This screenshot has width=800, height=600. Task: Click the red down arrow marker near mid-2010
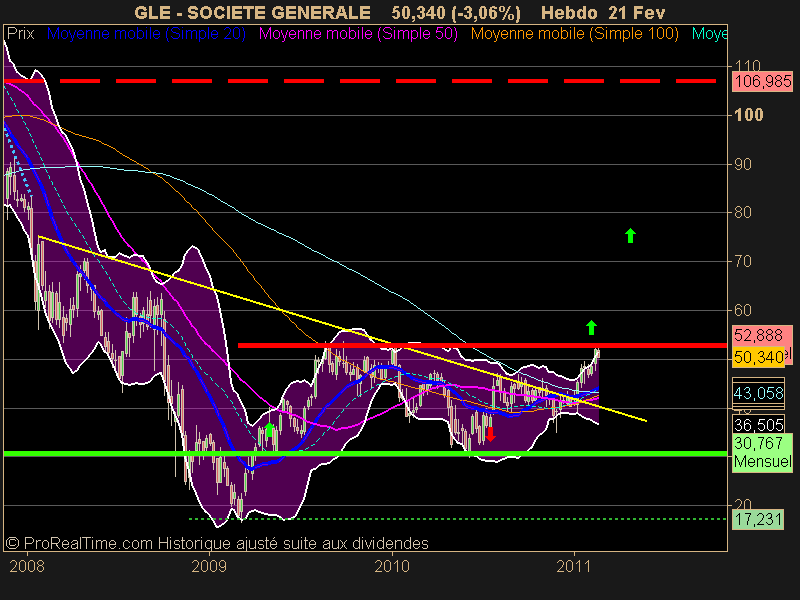(490, 434)
